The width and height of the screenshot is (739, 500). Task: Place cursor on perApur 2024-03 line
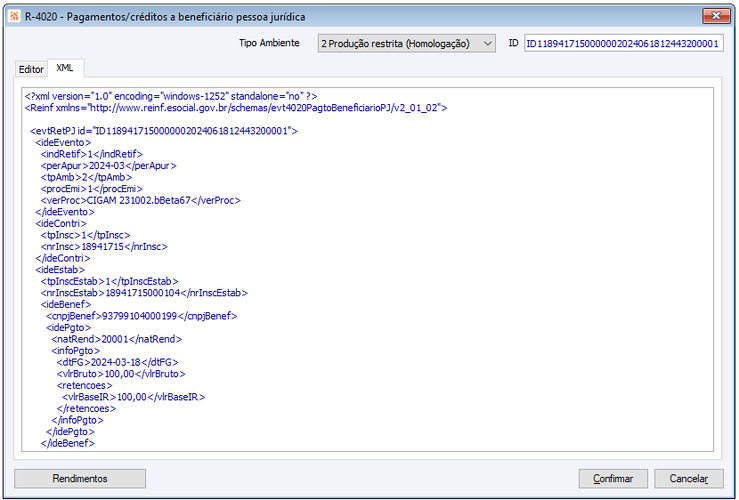pyautogui.click(x=108, y=166)
